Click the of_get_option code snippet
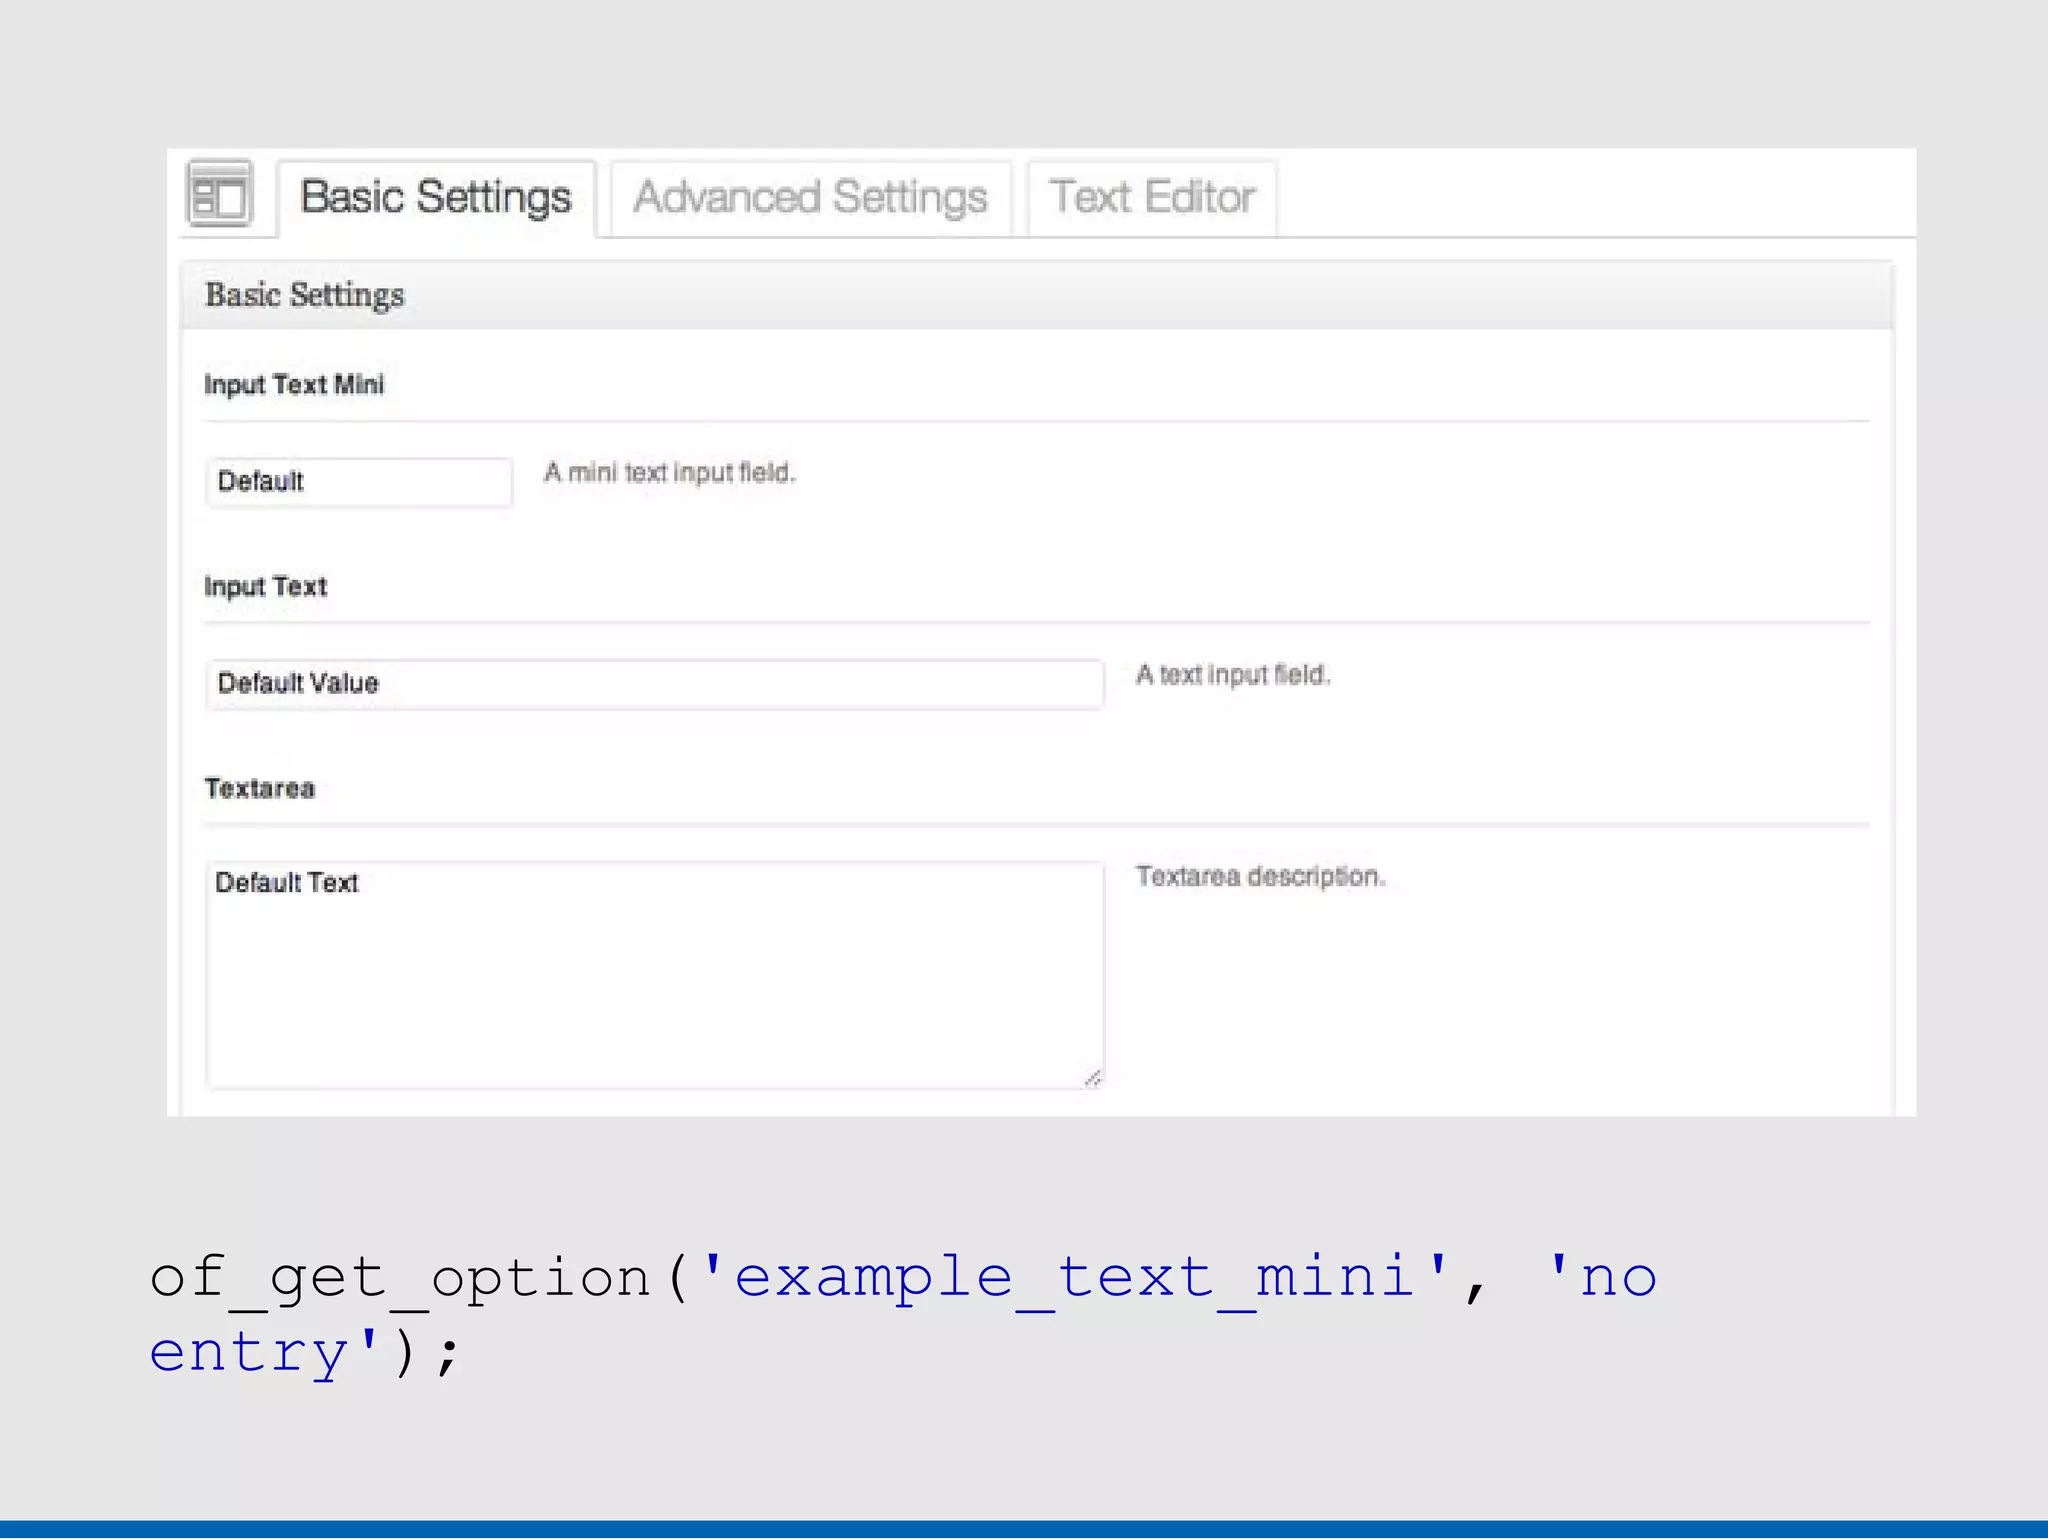The image size is (2048, 1539). coord(903,1315)
